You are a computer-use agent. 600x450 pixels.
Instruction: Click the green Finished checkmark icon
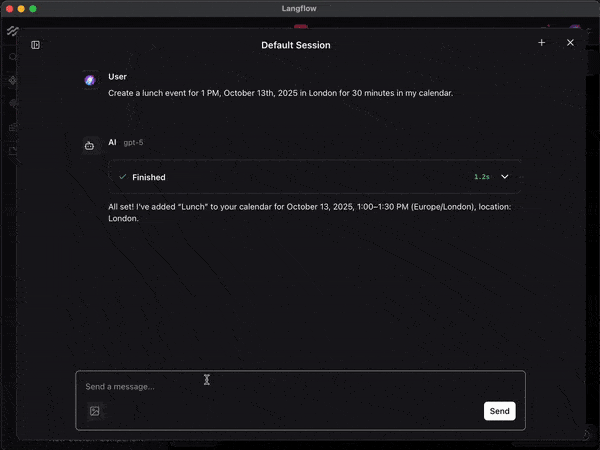(x=122, y=177)
